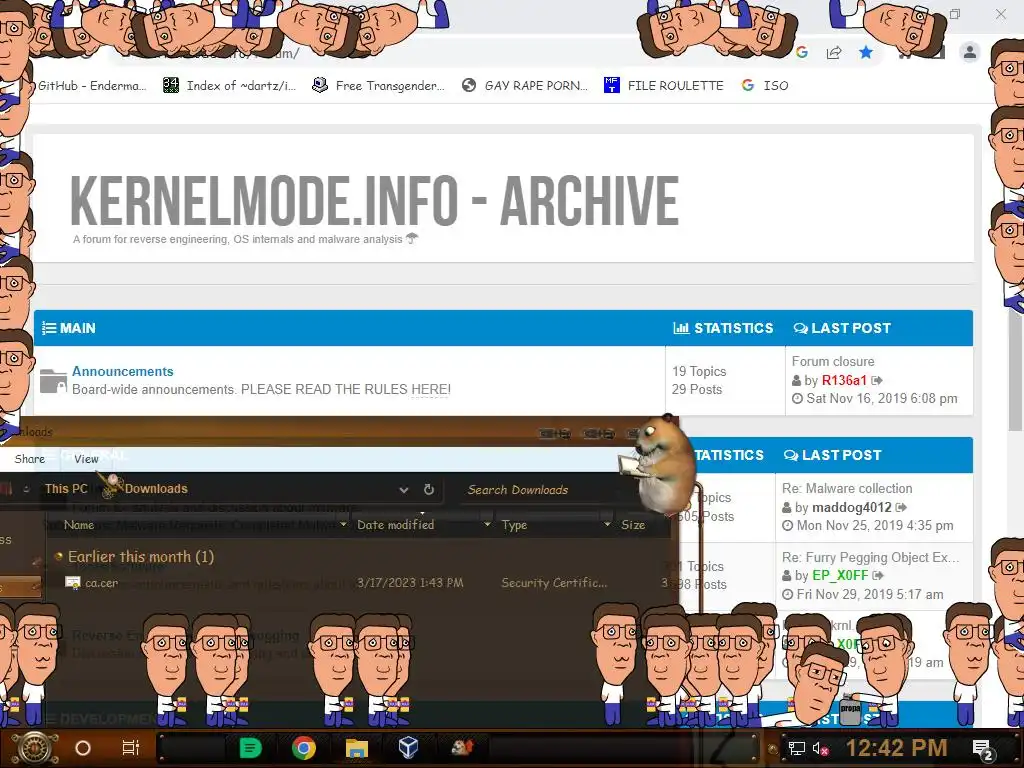Click view-post icon next to maddog4012

click(901, 507)
